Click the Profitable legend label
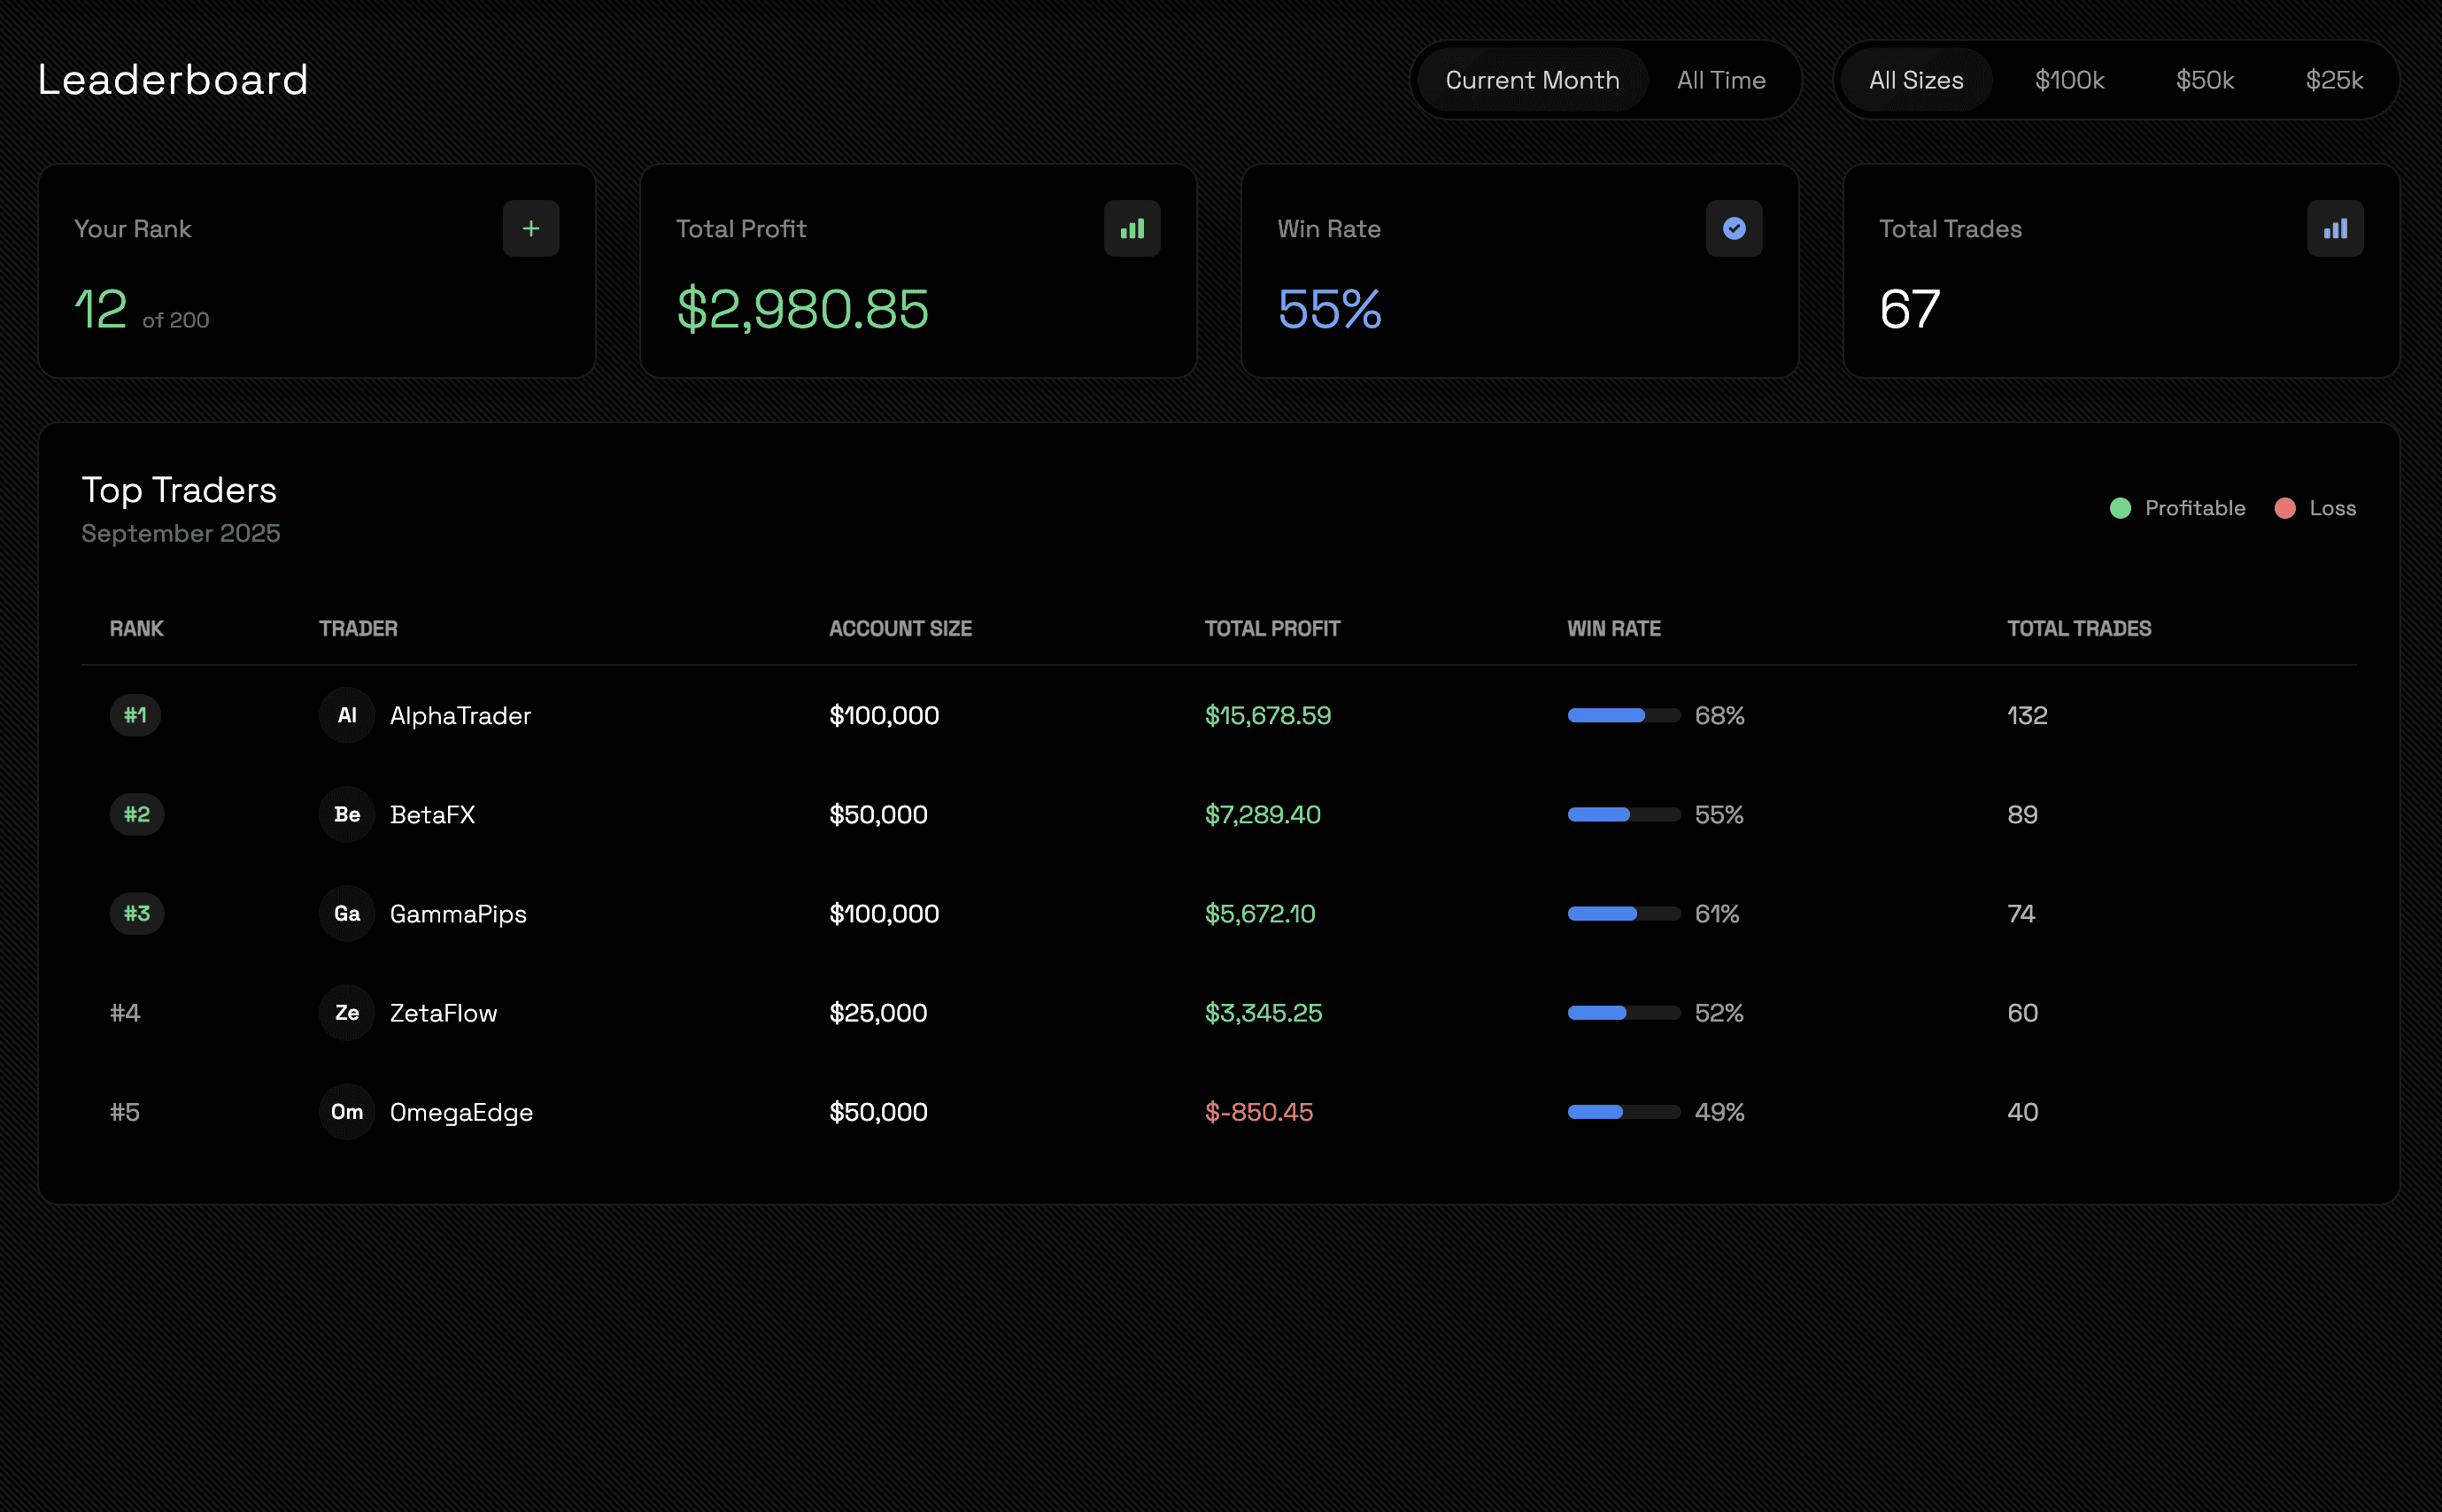This screenshot has width=2442, height=1512. point(2195,508)
